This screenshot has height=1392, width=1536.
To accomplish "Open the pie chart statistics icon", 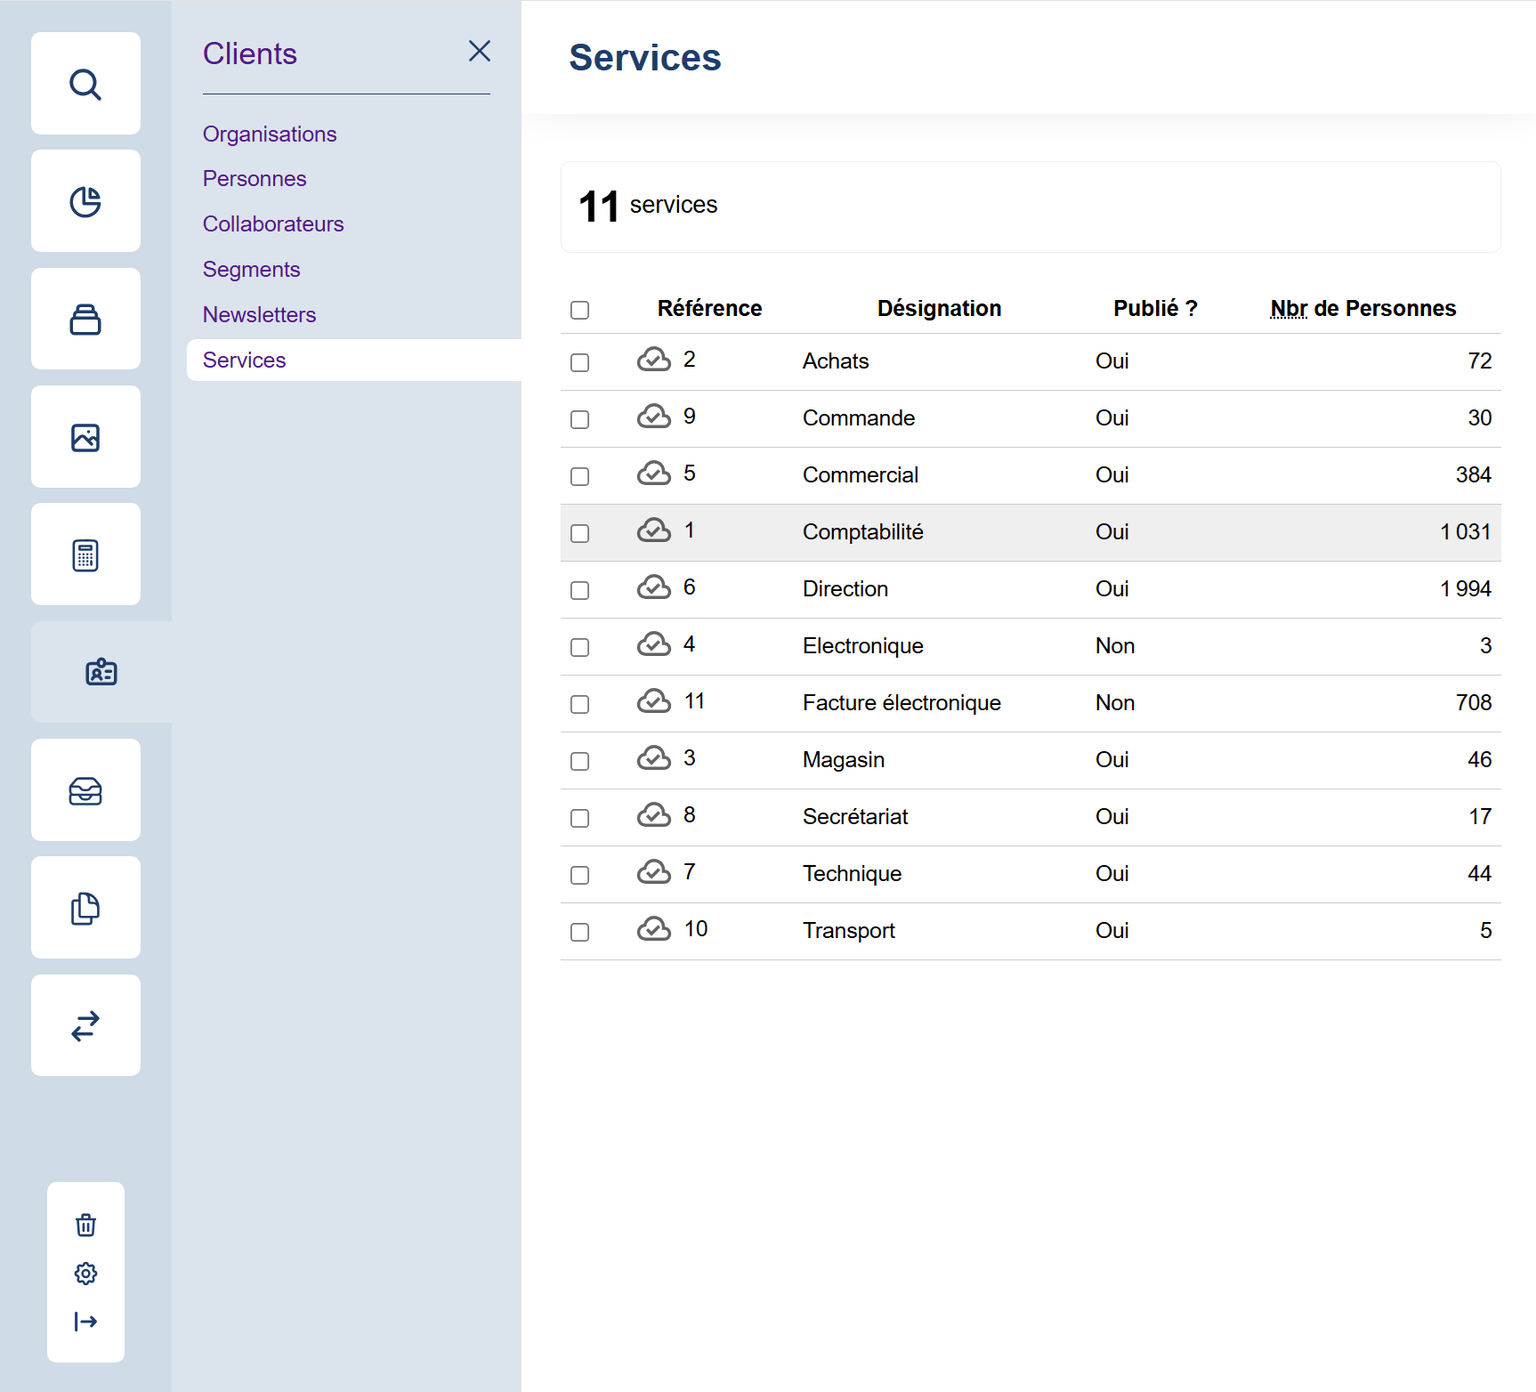I will [86, 202].
